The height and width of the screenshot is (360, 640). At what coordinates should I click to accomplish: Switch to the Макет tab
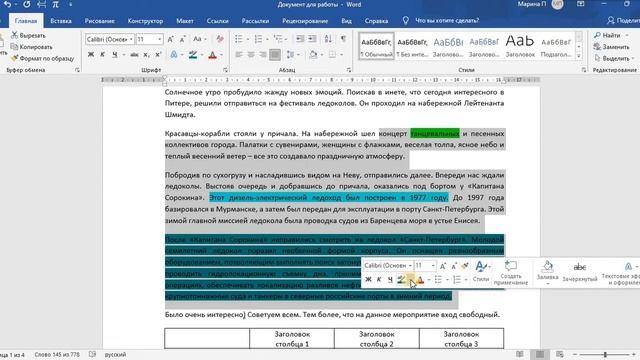click(185, 21)
